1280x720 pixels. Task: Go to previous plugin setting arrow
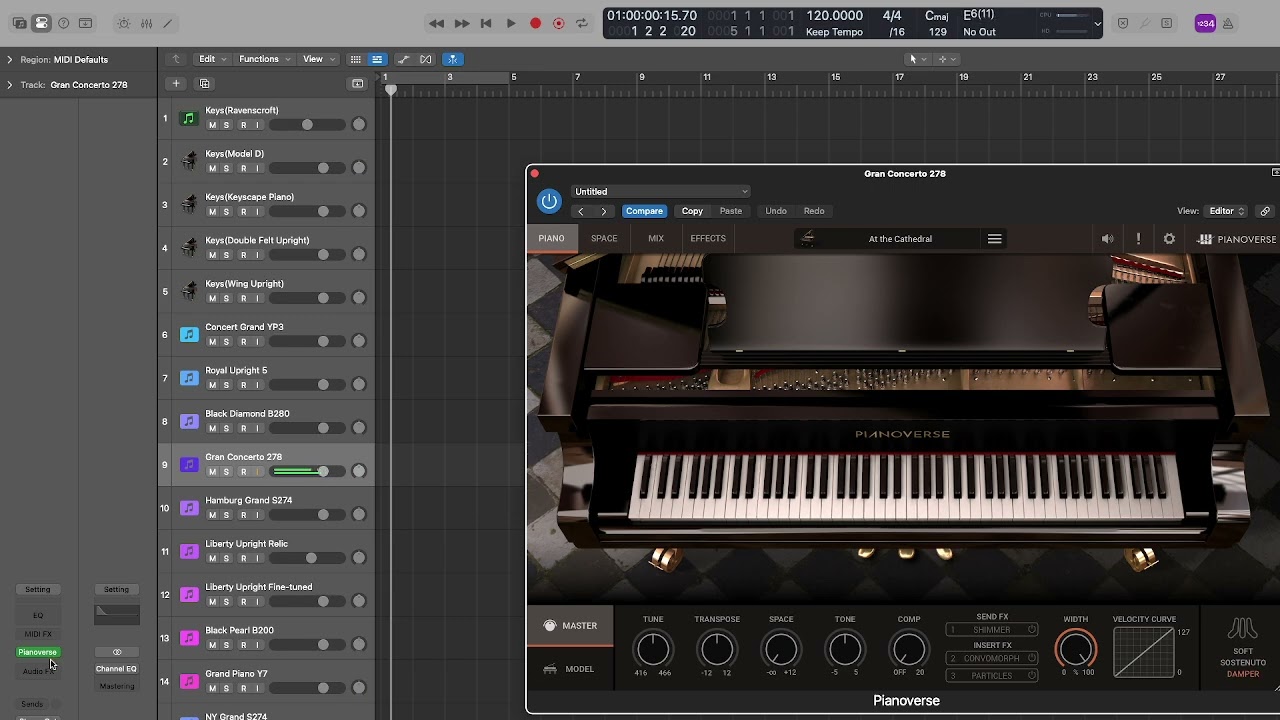(x=581, y=211)
